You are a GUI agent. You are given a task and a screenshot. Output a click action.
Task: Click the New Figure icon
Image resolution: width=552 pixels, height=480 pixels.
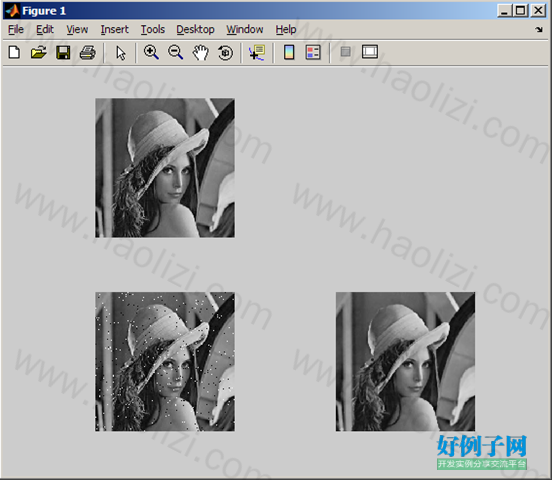[14, 53]
